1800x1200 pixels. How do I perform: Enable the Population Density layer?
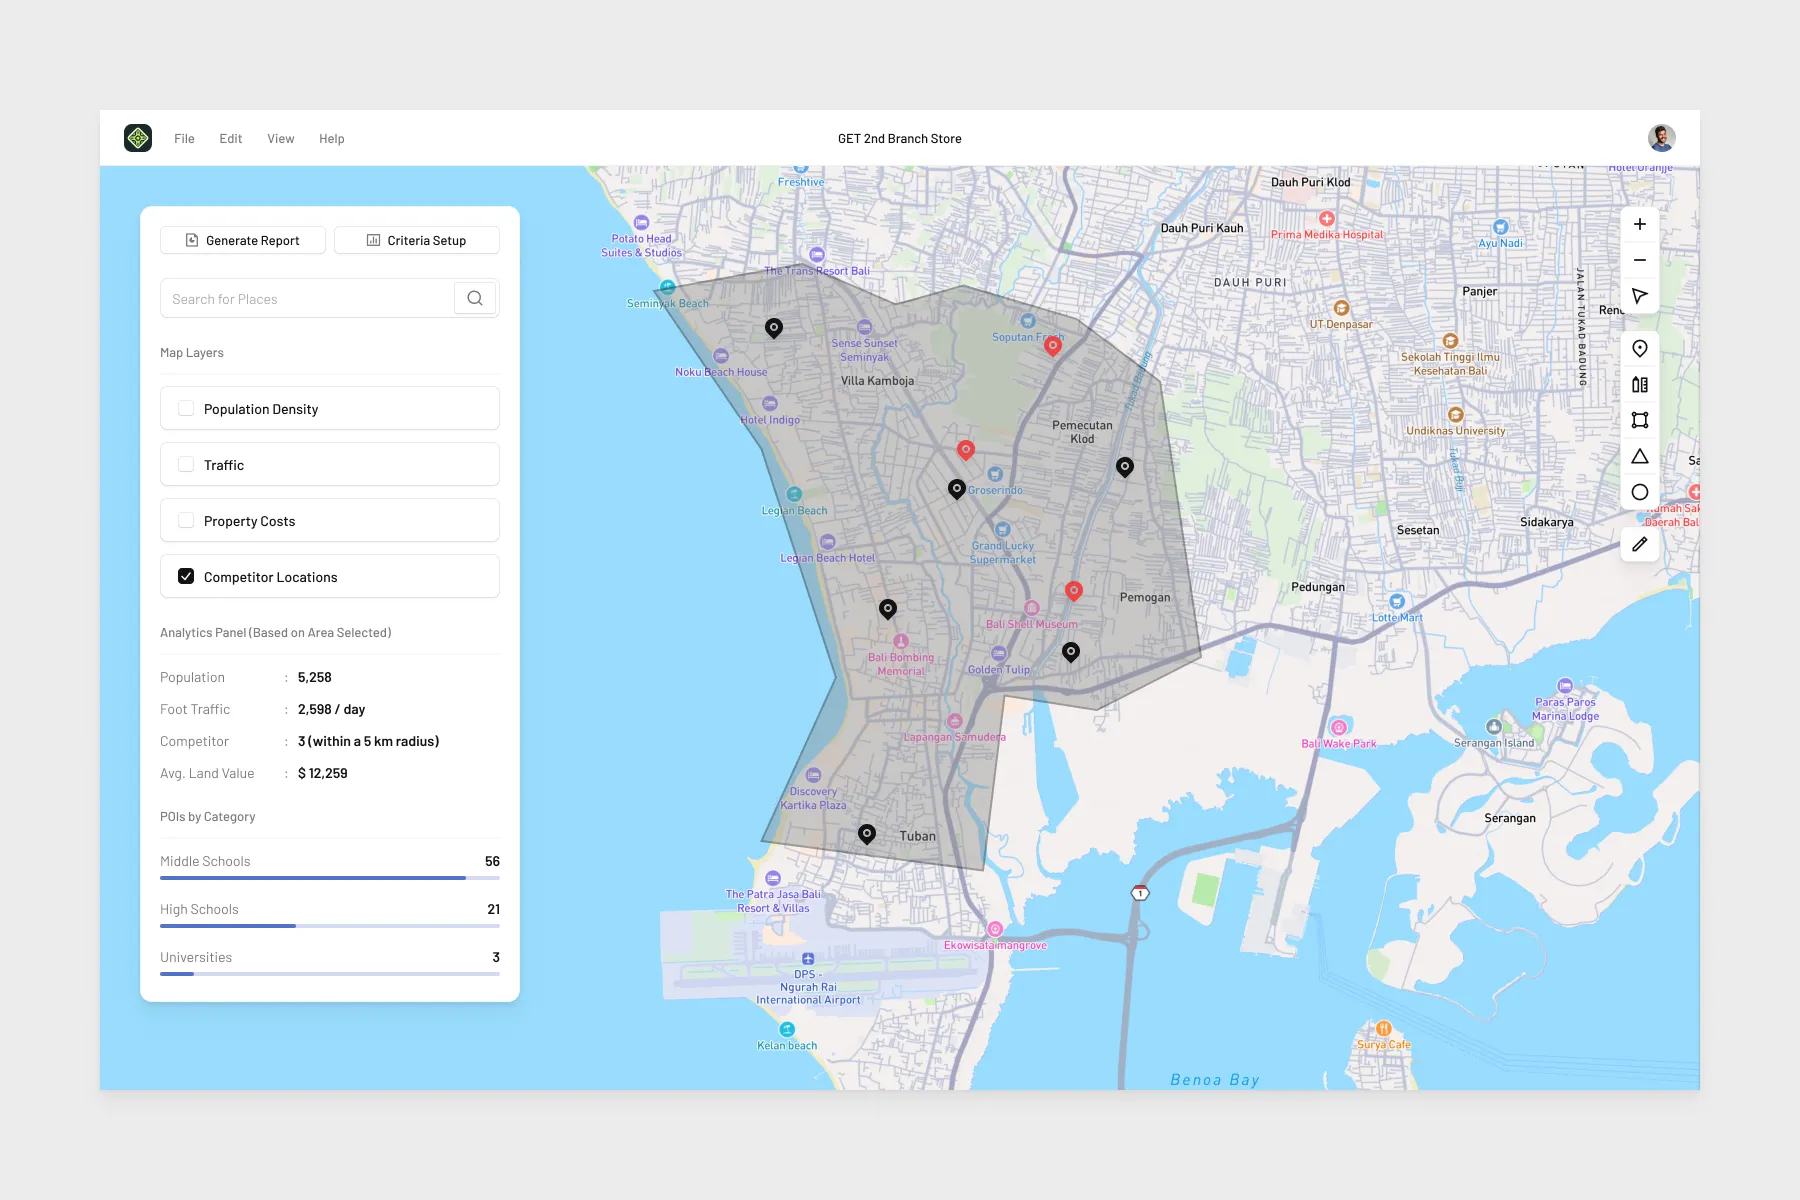tap(186, 408)
